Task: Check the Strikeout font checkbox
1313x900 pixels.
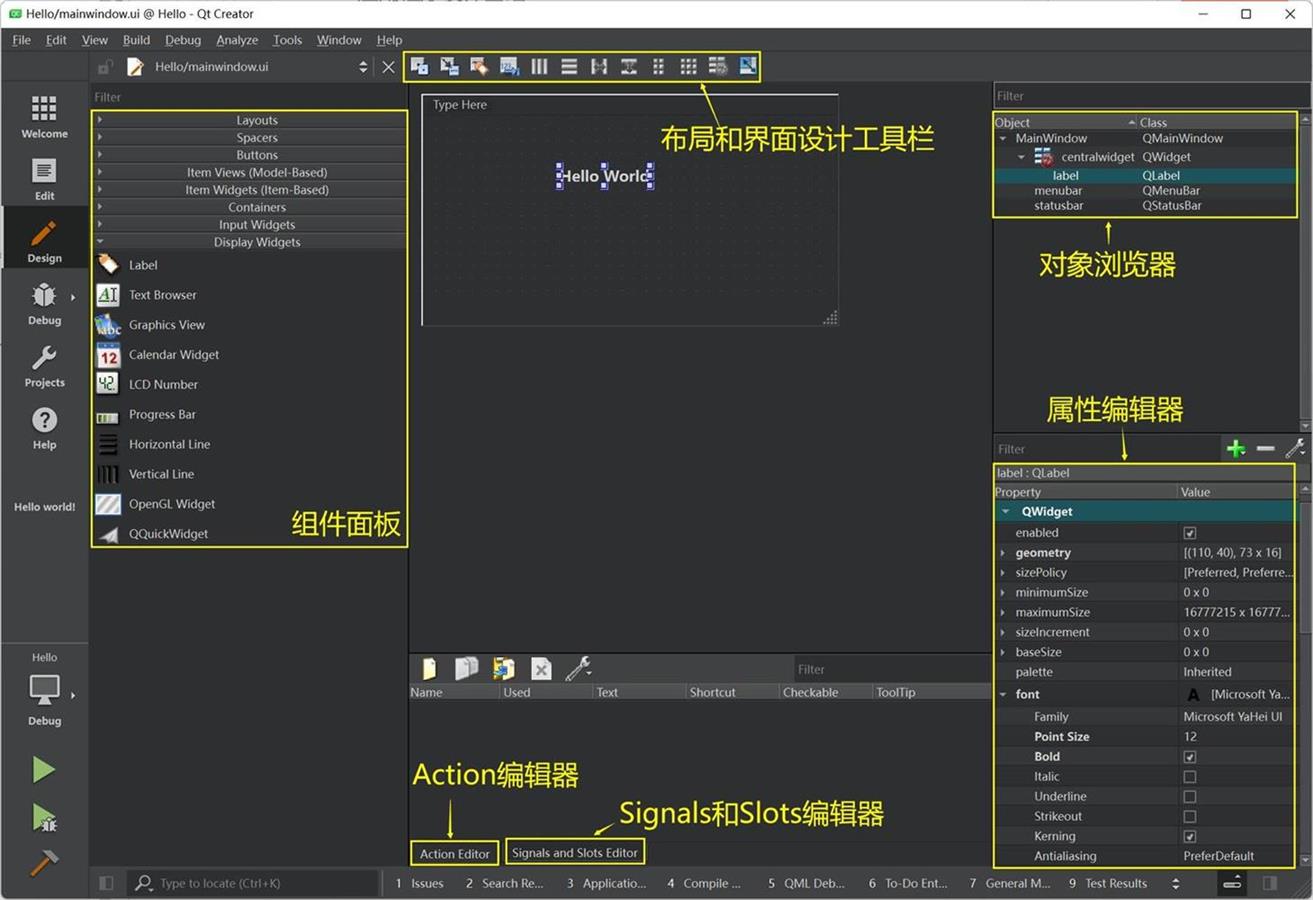Action: click(1189, 817)
